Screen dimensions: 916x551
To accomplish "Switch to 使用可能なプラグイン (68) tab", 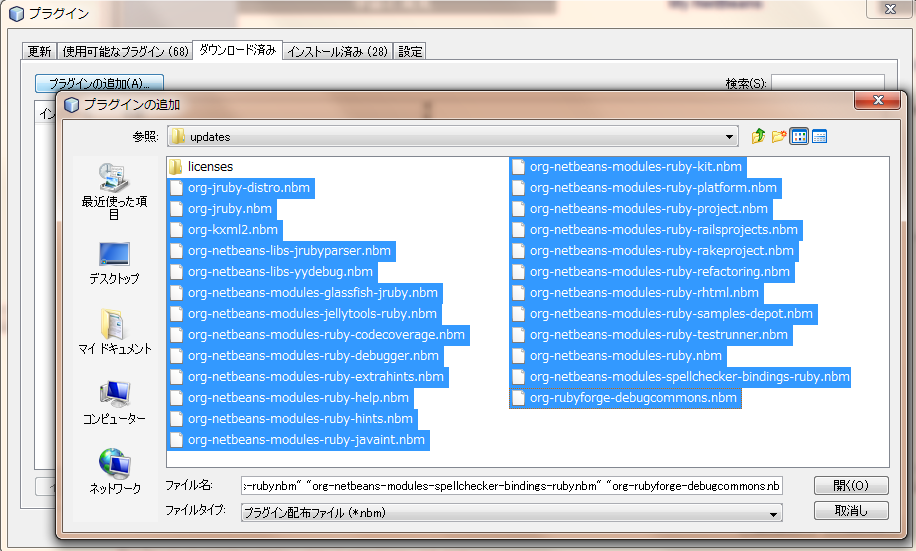I will click(126, 51).
